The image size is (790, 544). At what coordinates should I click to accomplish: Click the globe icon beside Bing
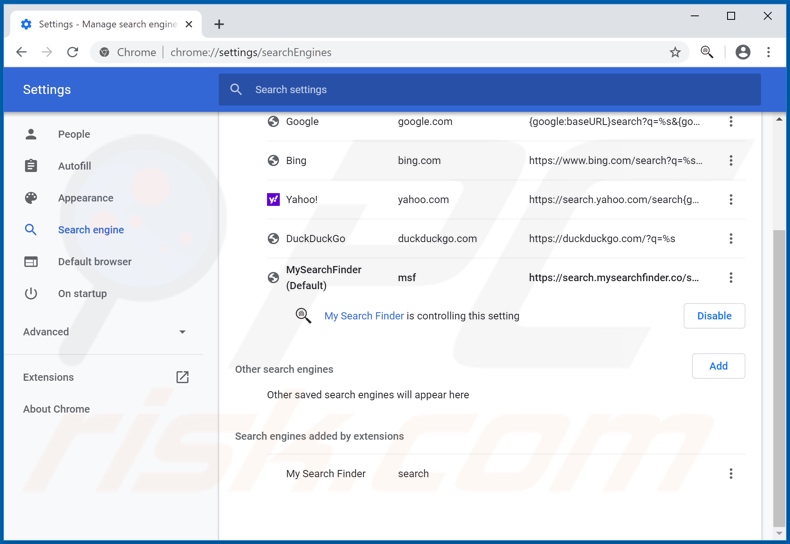(x=273, y=161)
